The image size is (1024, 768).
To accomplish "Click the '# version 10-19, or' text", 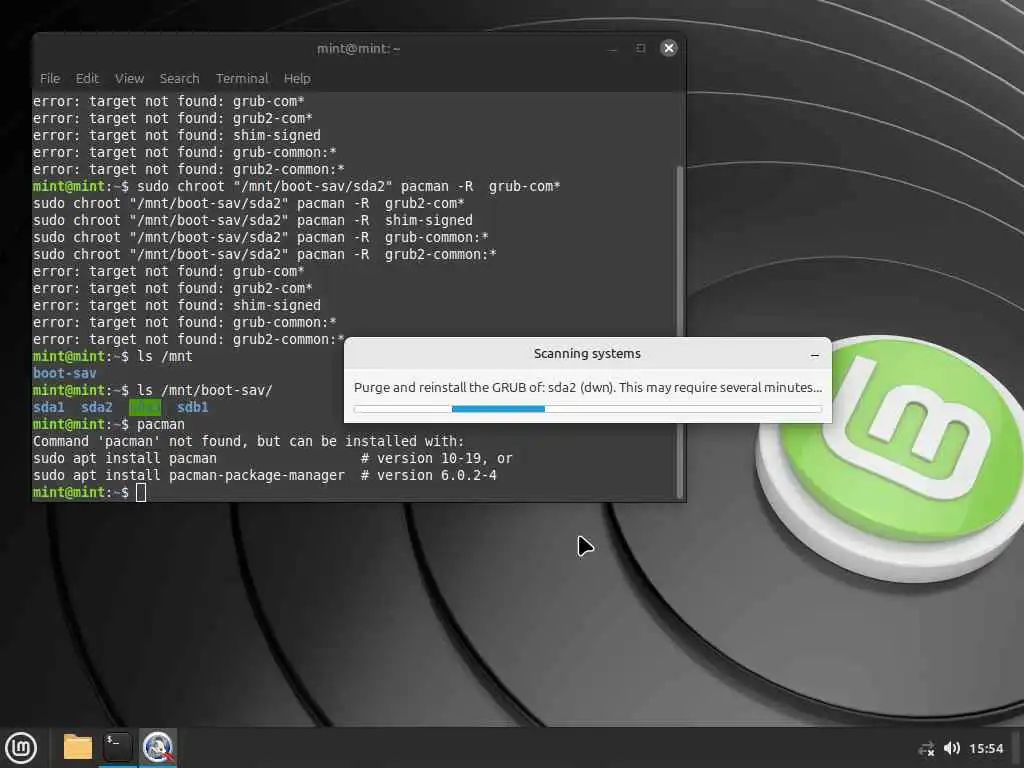I will [x=436, y=458].
